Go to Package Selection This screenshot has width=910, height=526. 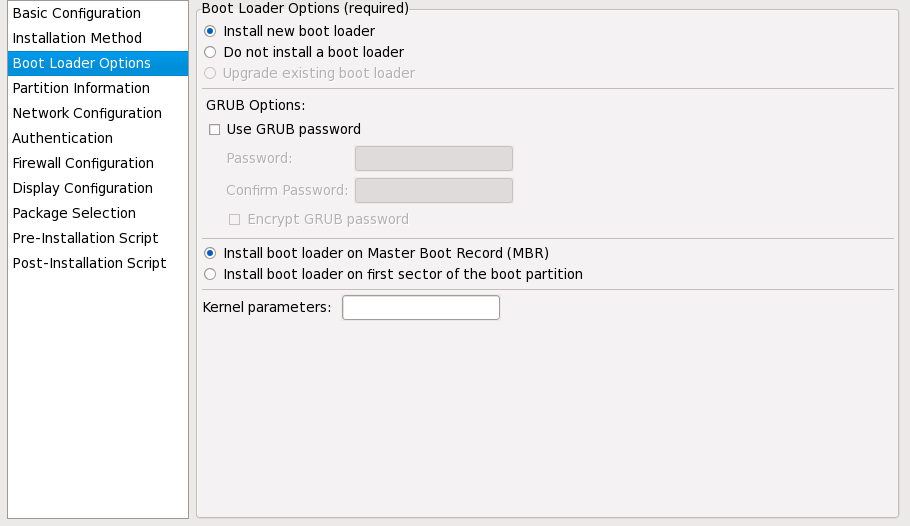(x=74, y=213)
